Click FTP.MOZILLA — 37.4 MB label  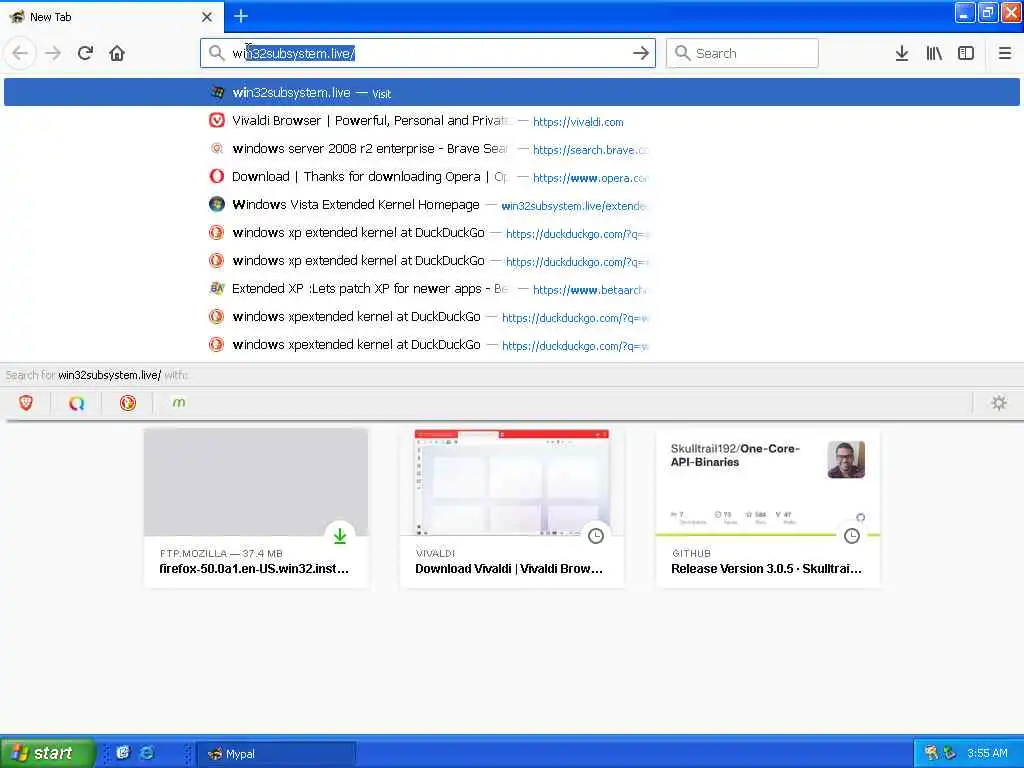coord(221,553)
